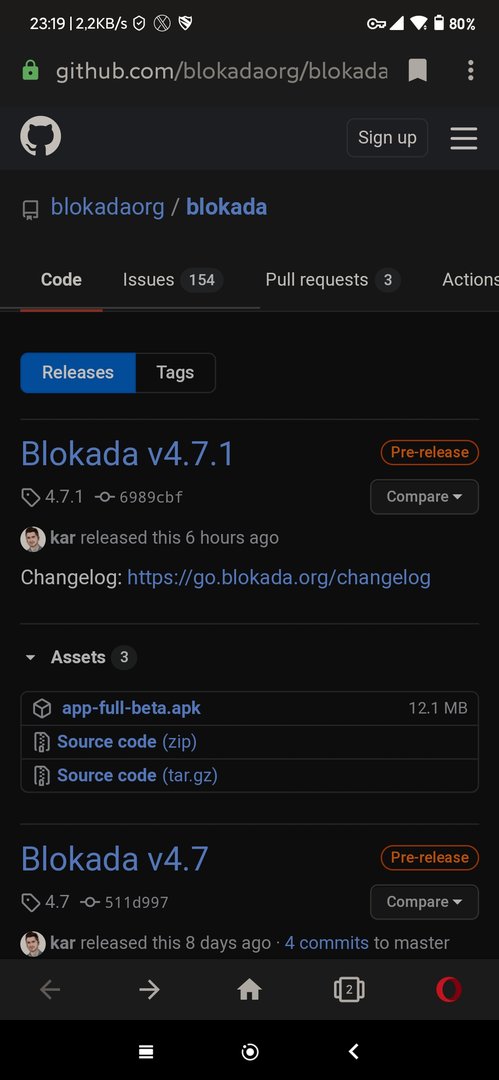Open the go.blokada.org changelog link
The width and height of the screenshot is (499, 1080).
coord(279,577)
